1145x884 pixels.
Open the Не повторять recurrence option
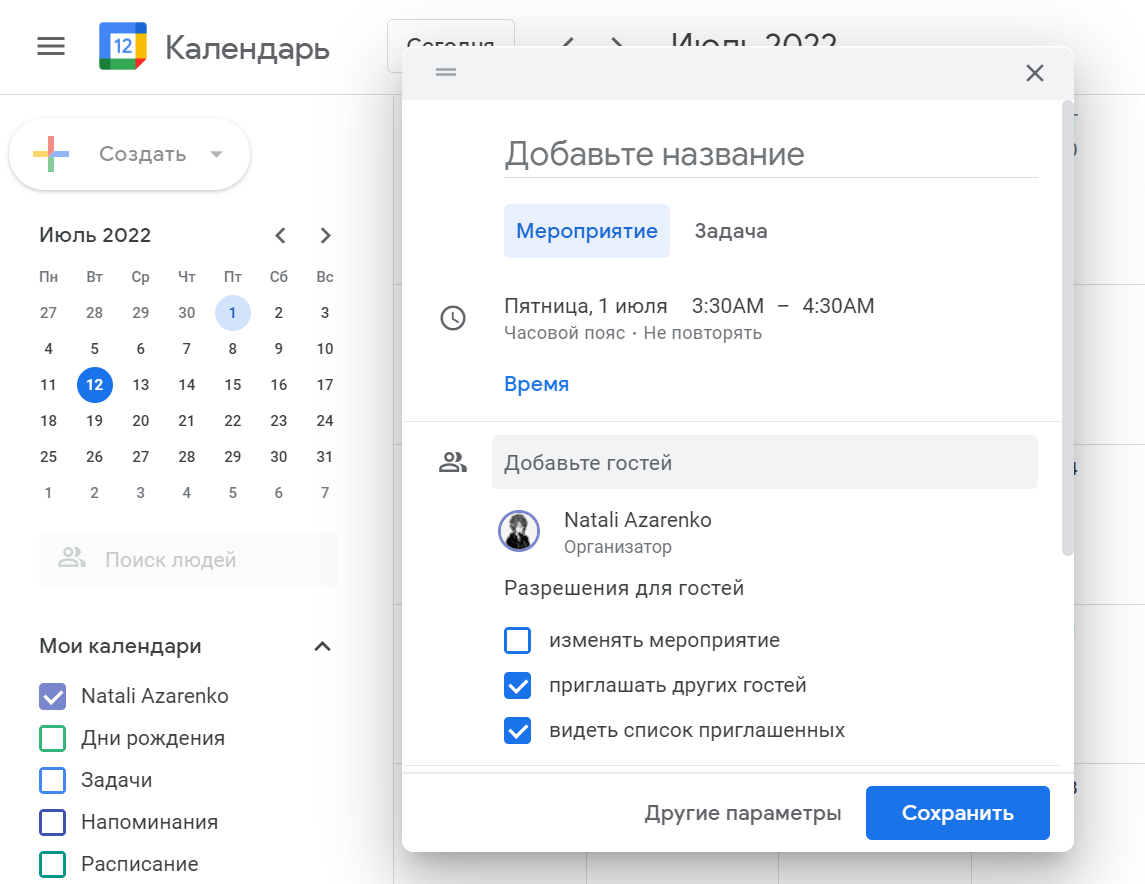pyautogui.click(x=702, y=333)
